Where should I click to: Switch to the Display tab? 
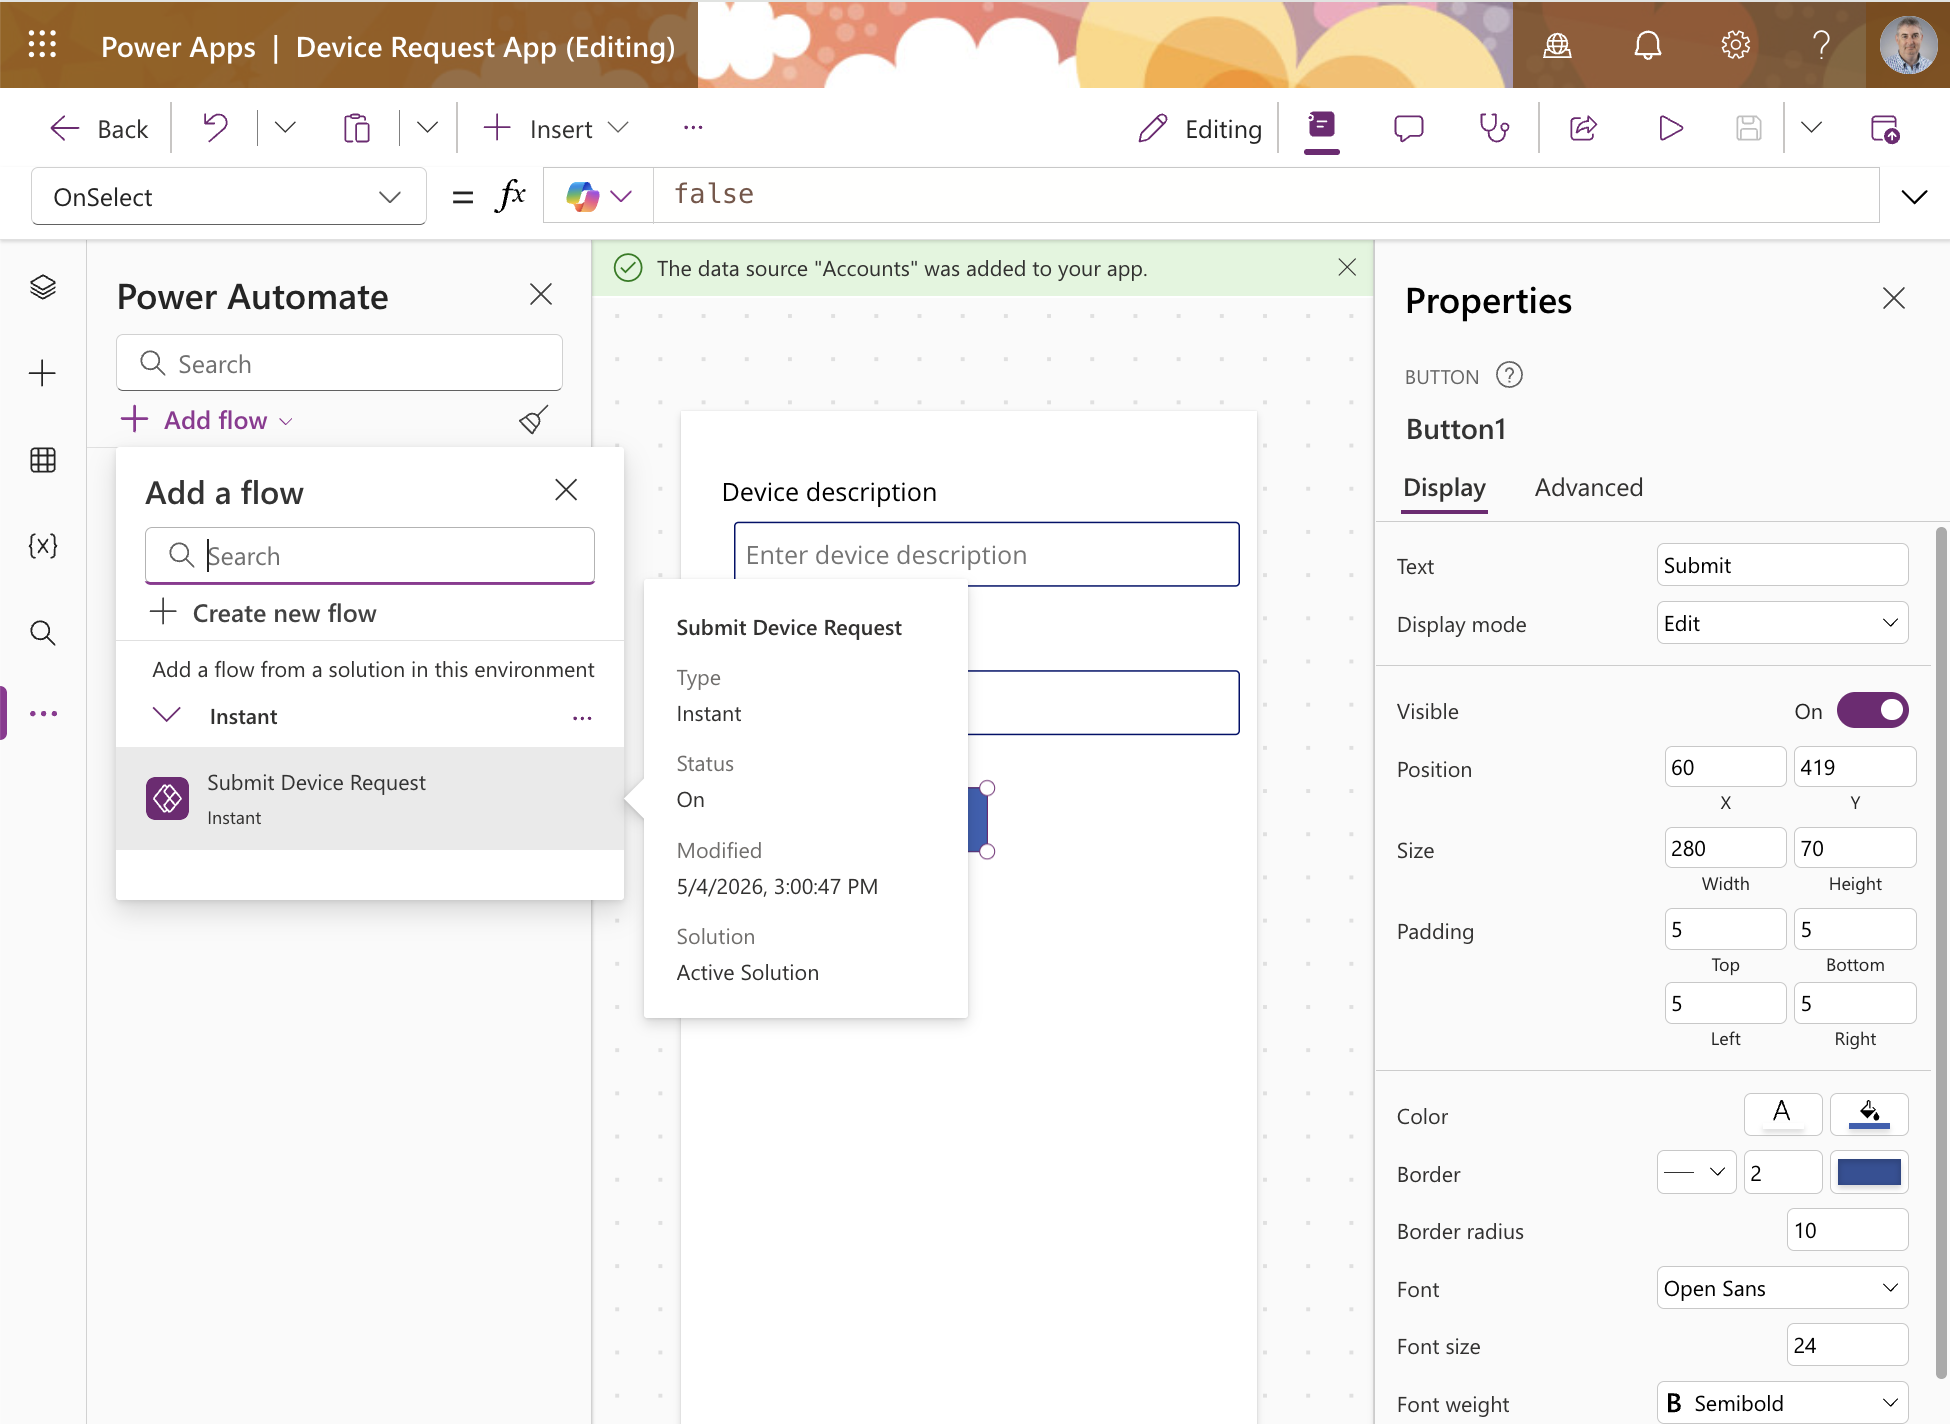point(1444,488)
